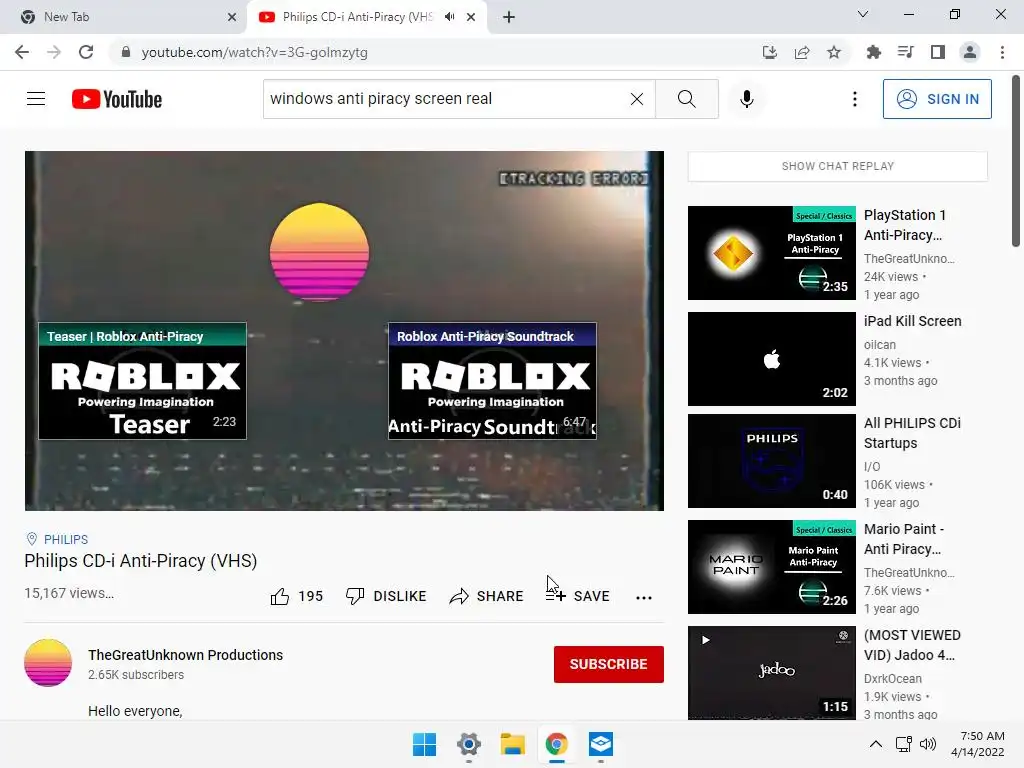Click the DISLIKE thumbs-down button
This screenshot has height=768, width=1024.
tap(386, 596)
